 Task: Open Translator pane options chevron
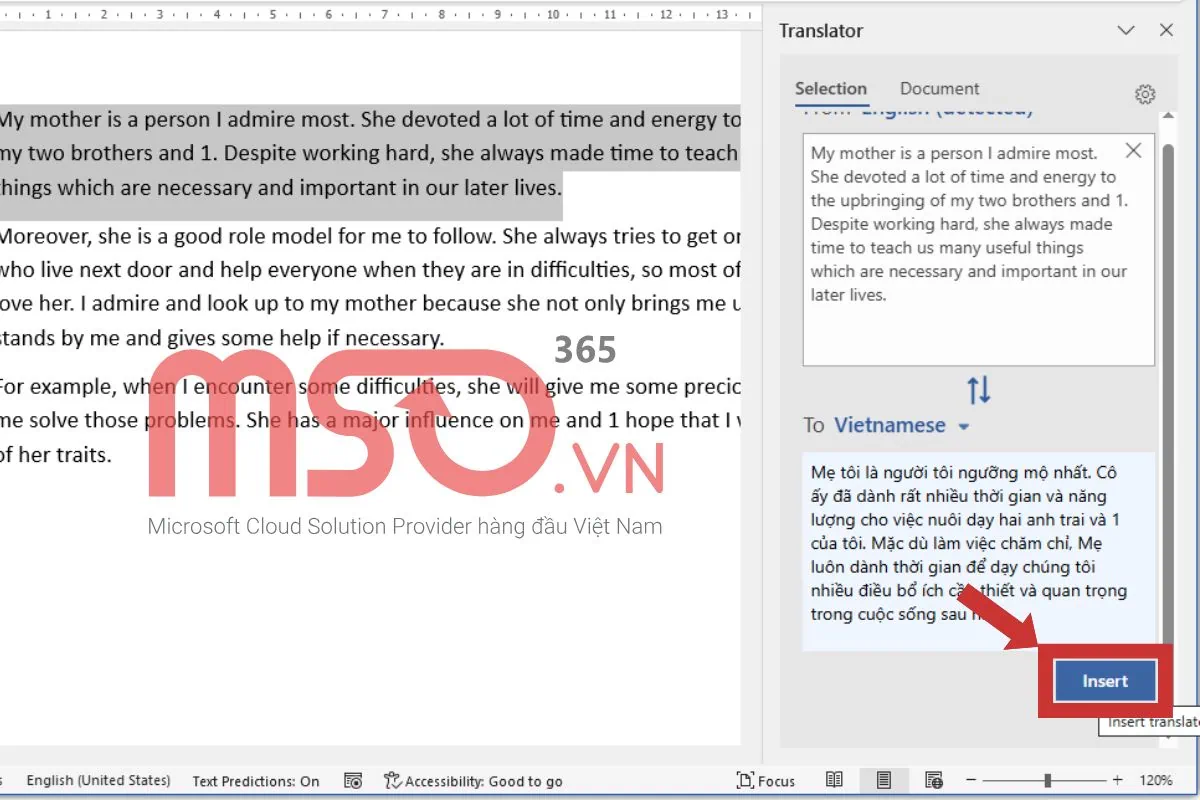click(1126, 31)
